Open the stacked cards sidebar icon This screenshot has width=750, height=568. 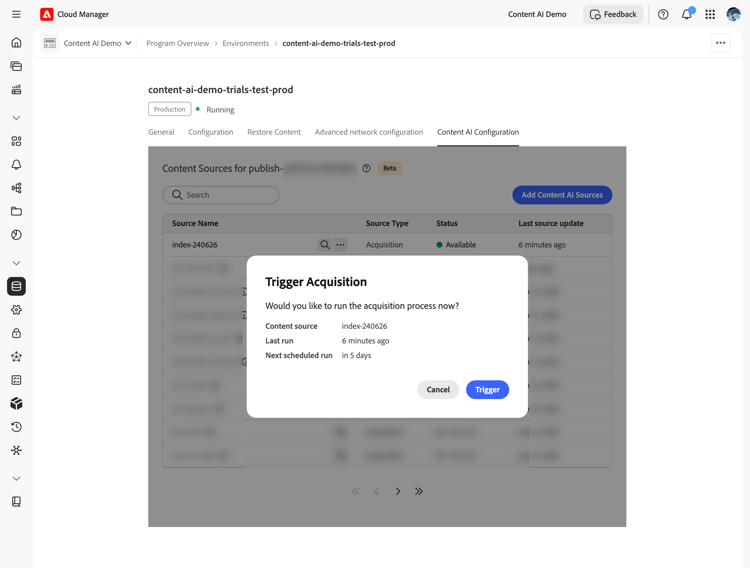16,66
